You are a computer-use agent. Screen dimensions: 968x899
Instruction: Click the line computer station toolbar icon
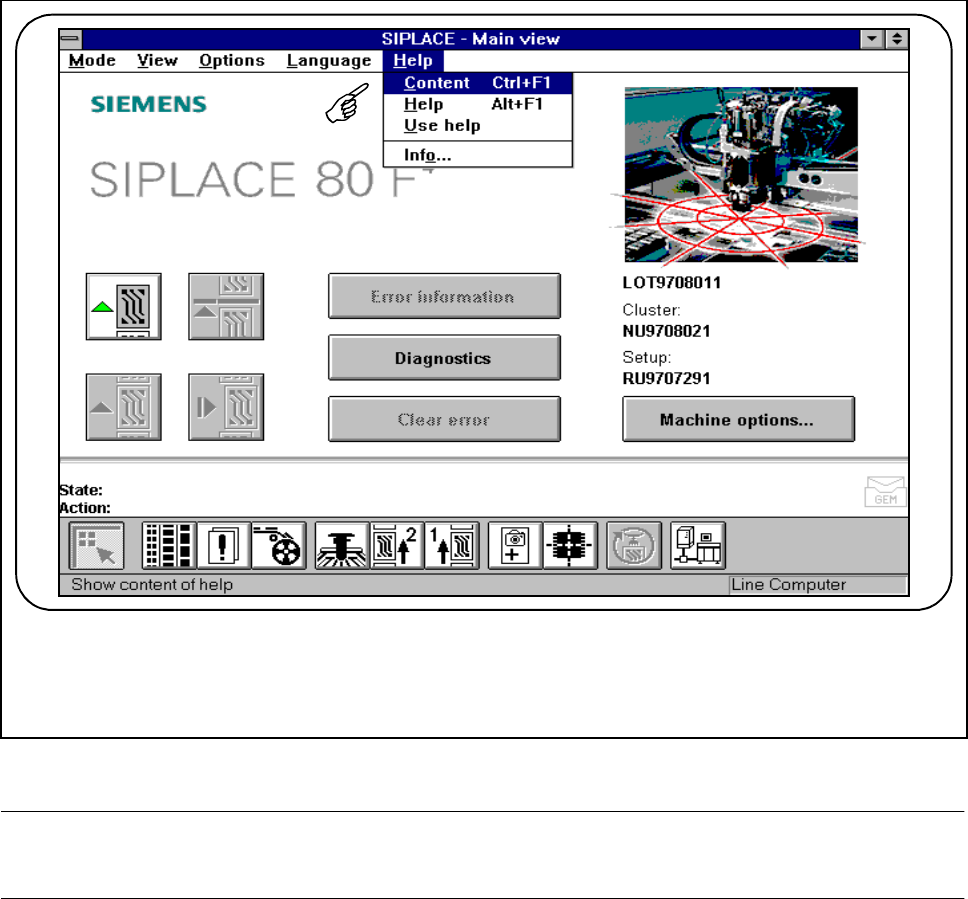(698, 546)
